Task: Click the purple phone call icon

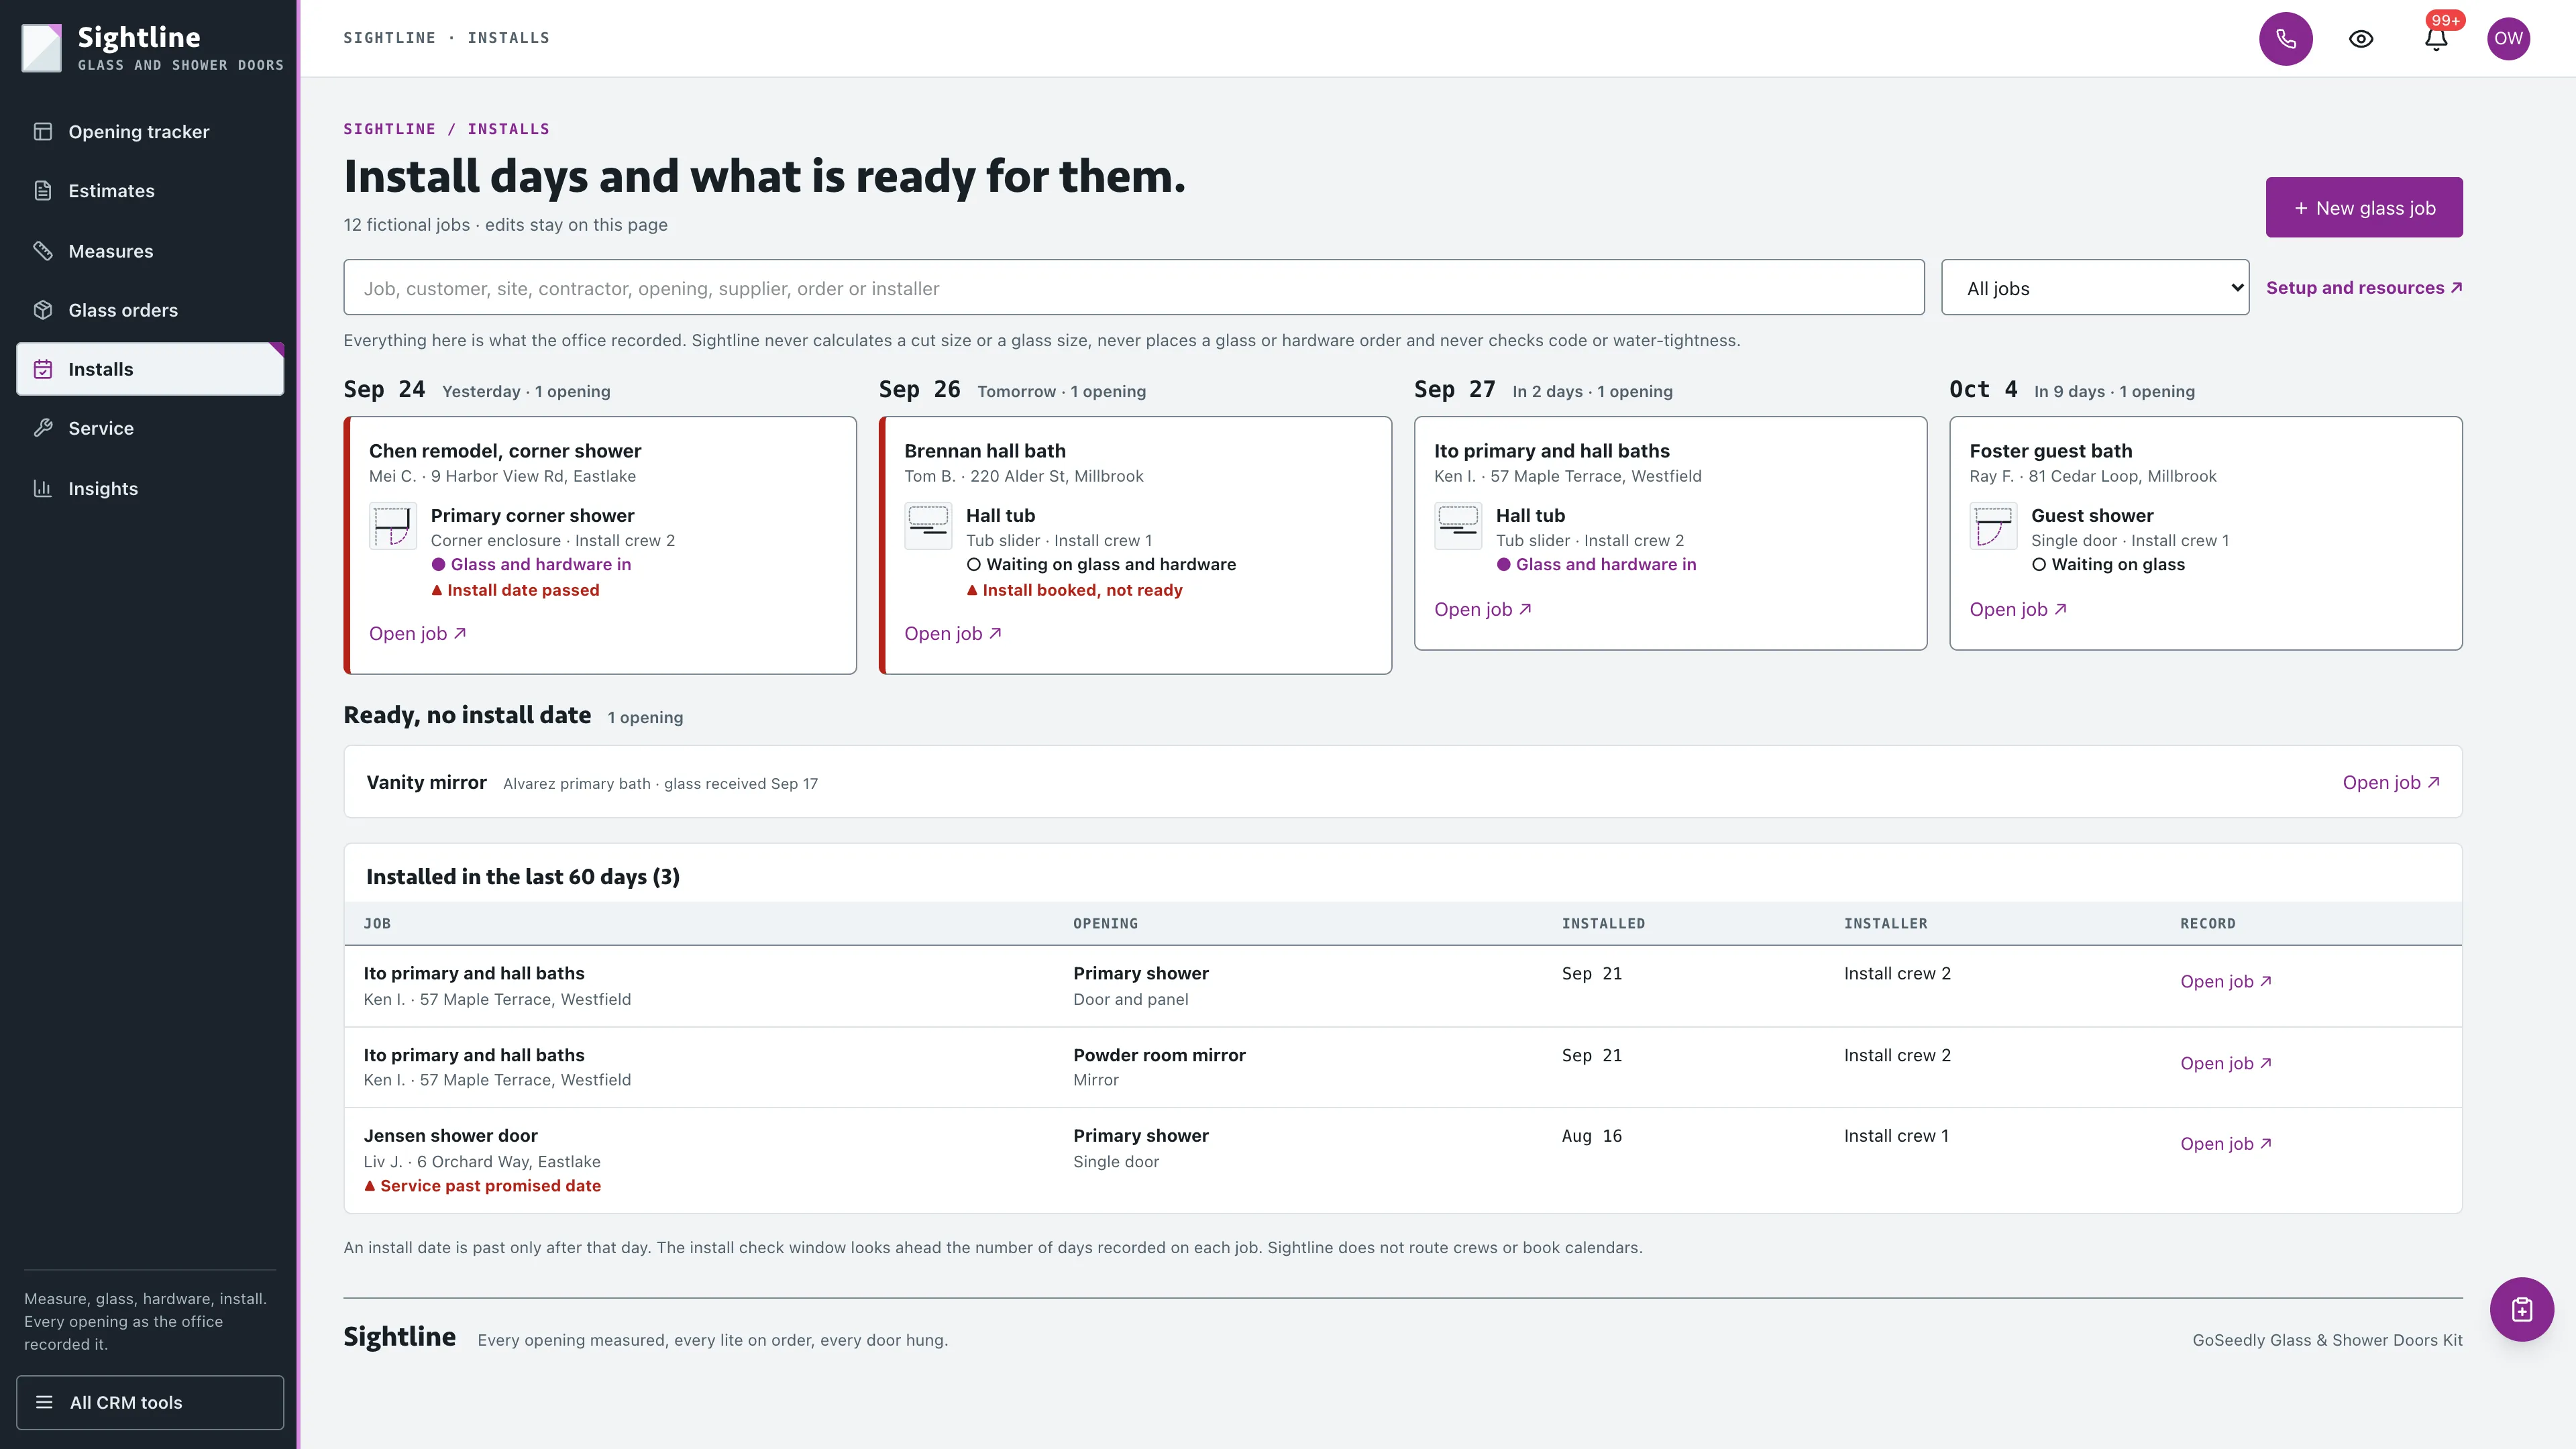Action: [2285, 39]
